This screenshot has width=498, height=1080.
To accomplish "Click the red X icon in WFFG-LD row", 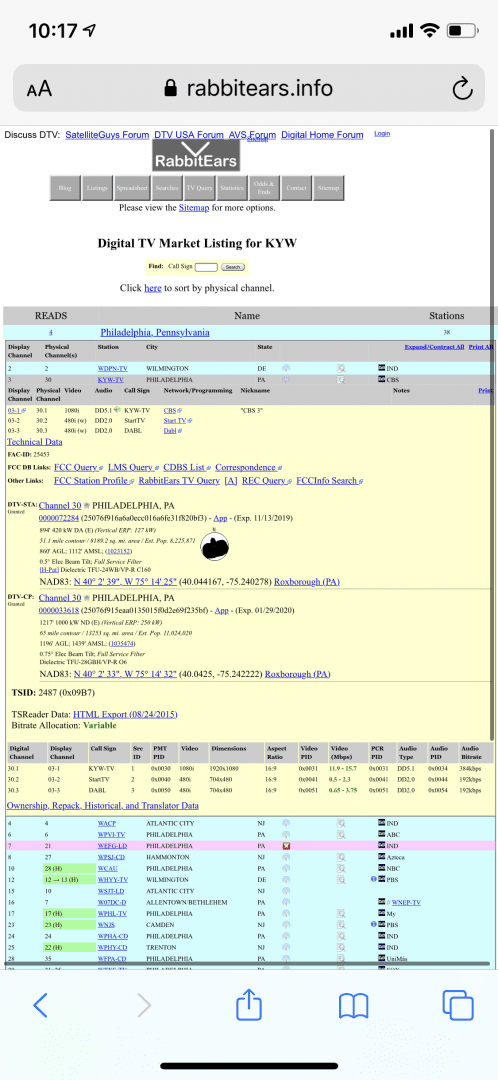I will pos(287,845).
